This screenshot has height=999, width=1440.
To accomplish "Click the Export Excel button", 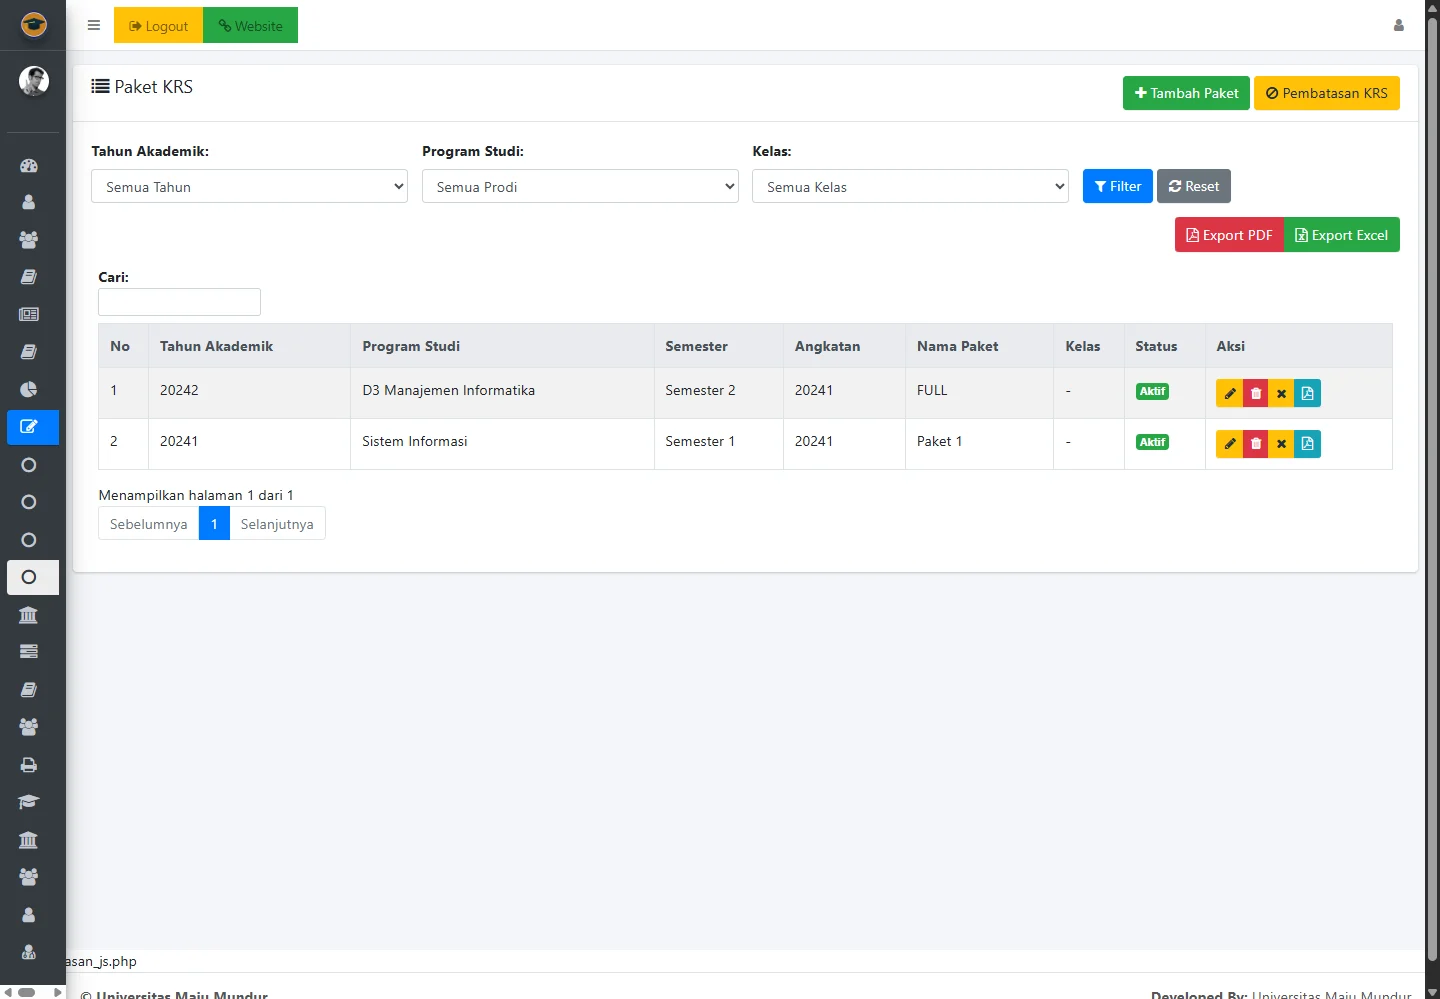I will click(1341, 235).
